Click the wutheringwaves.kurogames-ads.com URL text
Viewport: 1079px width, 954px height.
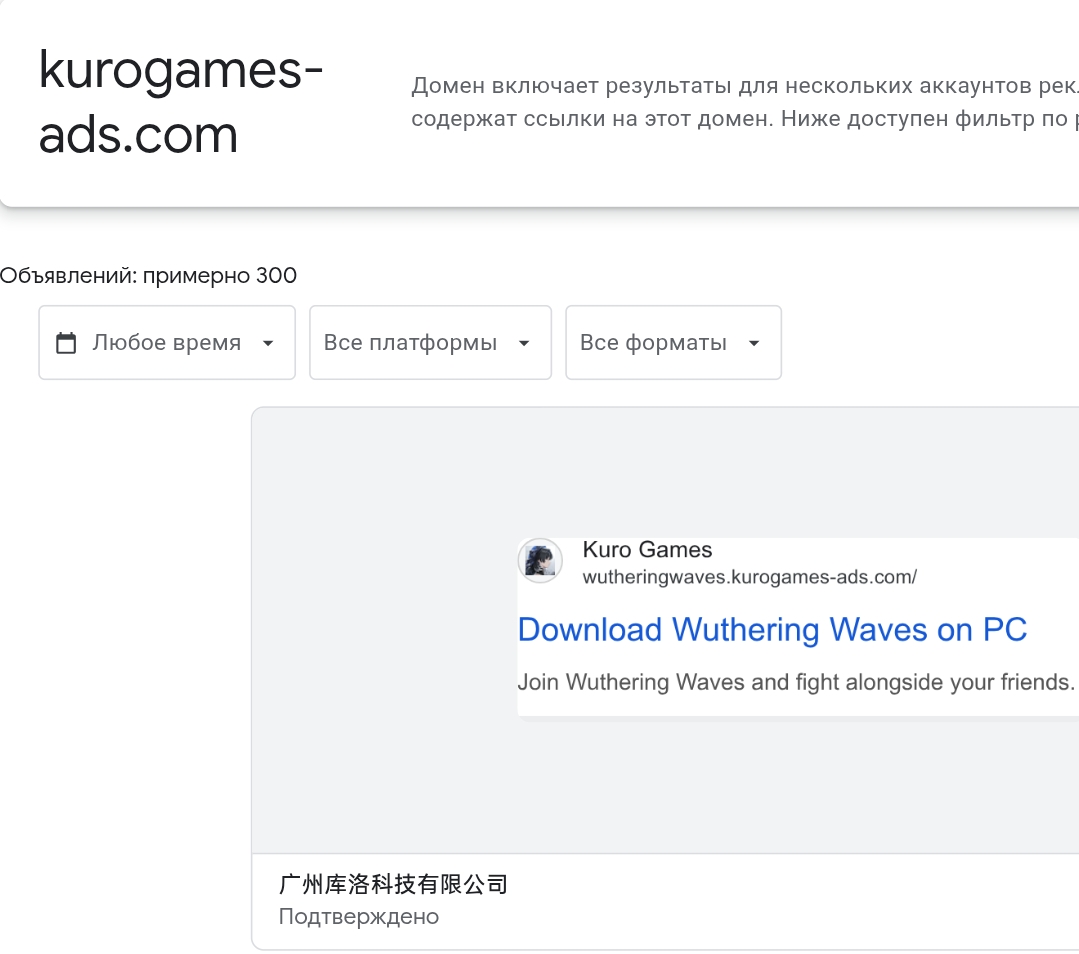(x=749, y=577)
